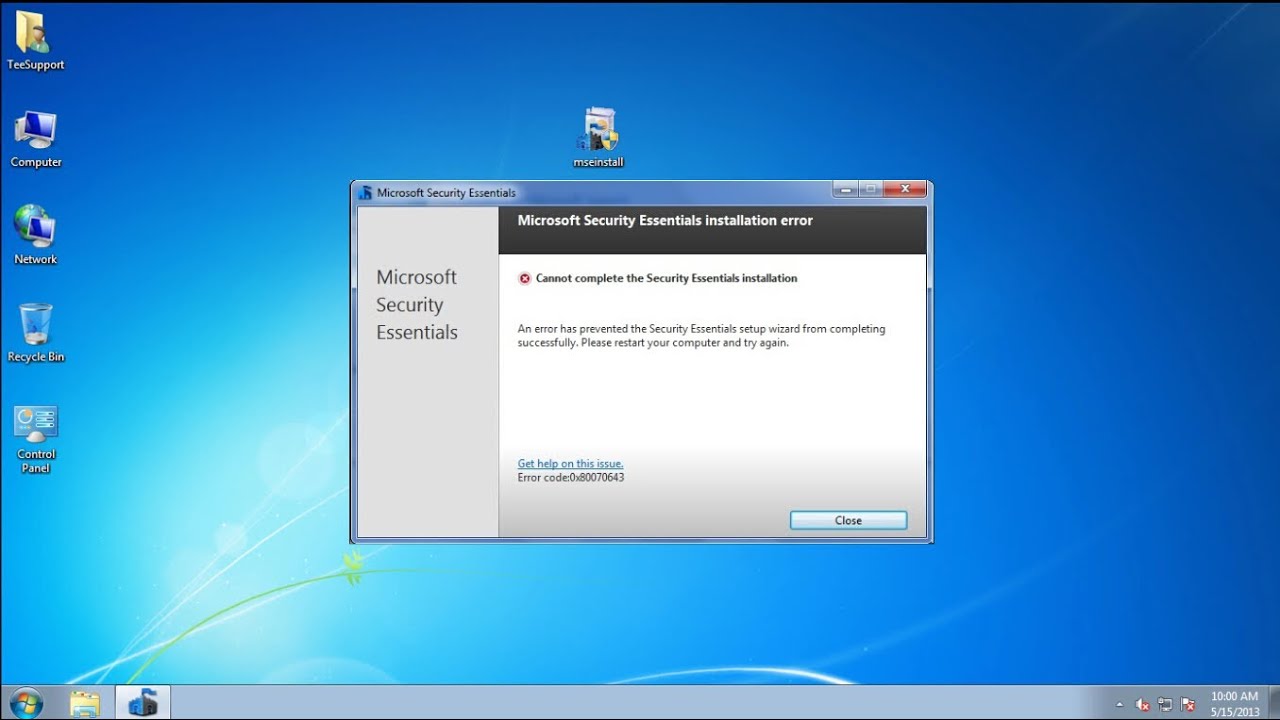Click the Security Essentials title bar icon

click(365, 193)
